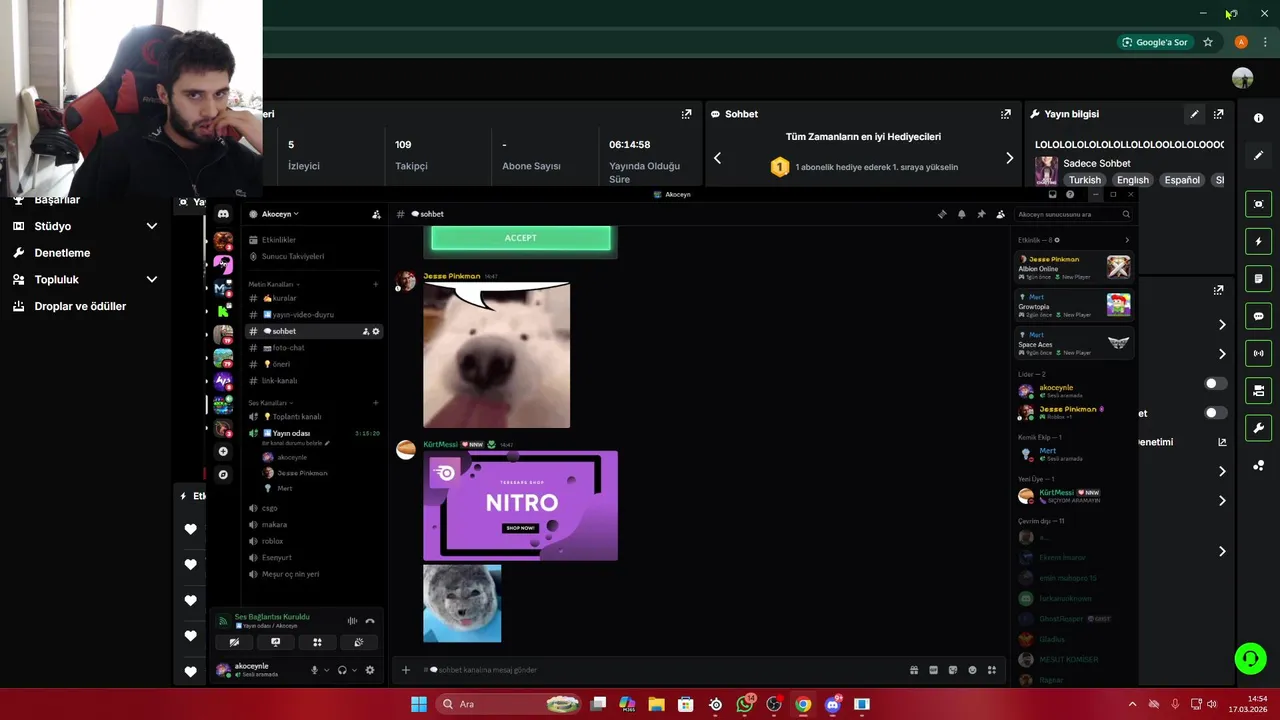This screenshot has height=720, width=1280.
Task: Open Discord voice activities launcher
Action: (317, 642)
